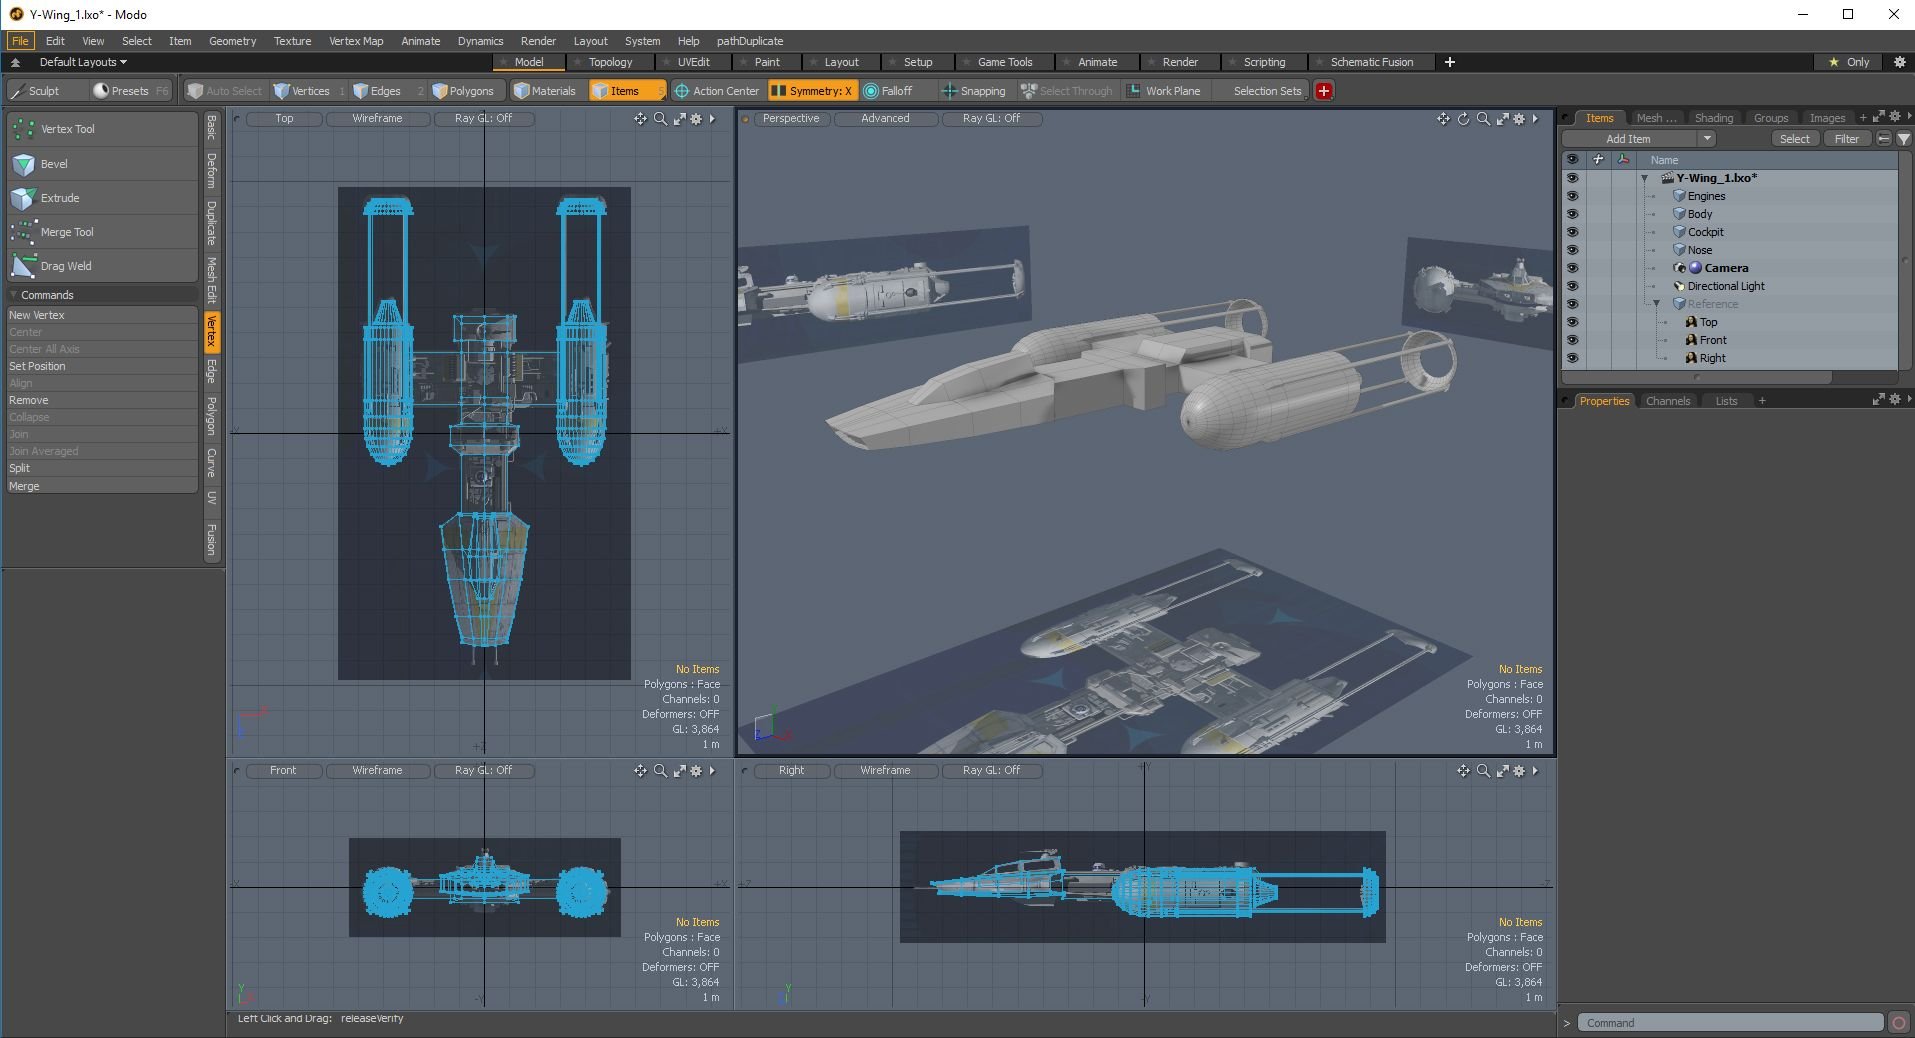The width and height of the screenshot is (1915, 1038).
Task: Toggle visibility of Directional Light
Action: pyautogui.click(x=1572, y=286)
